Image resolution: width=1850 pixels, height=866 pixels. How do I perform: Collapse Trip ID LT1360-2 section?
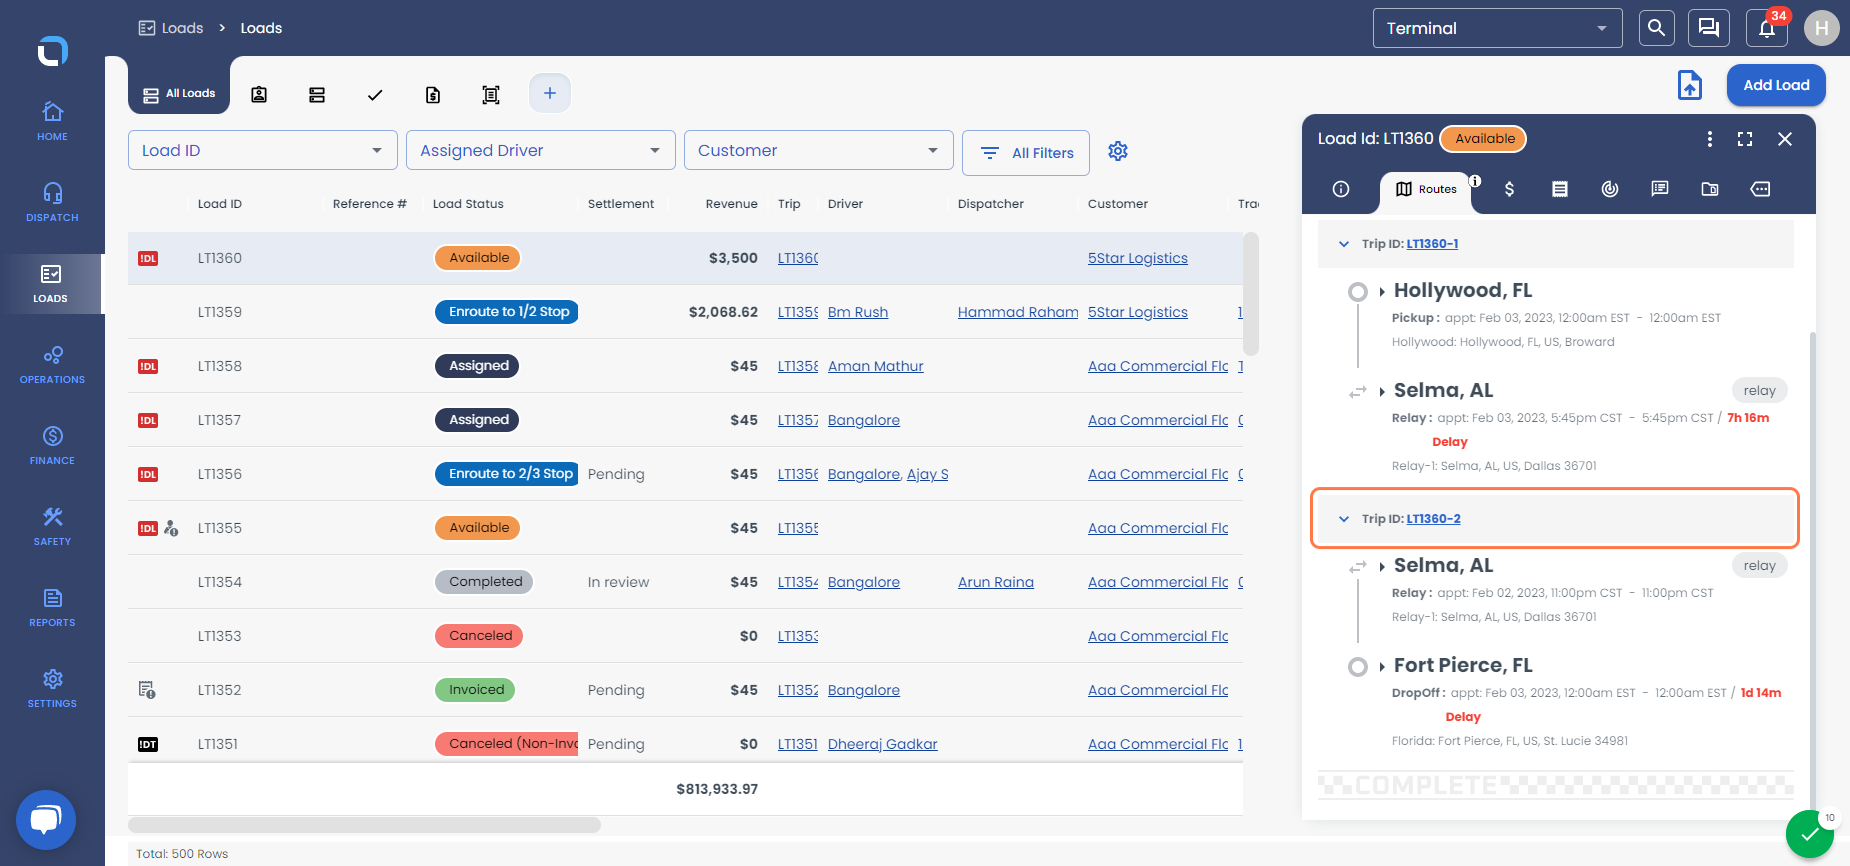(1344, 519)
